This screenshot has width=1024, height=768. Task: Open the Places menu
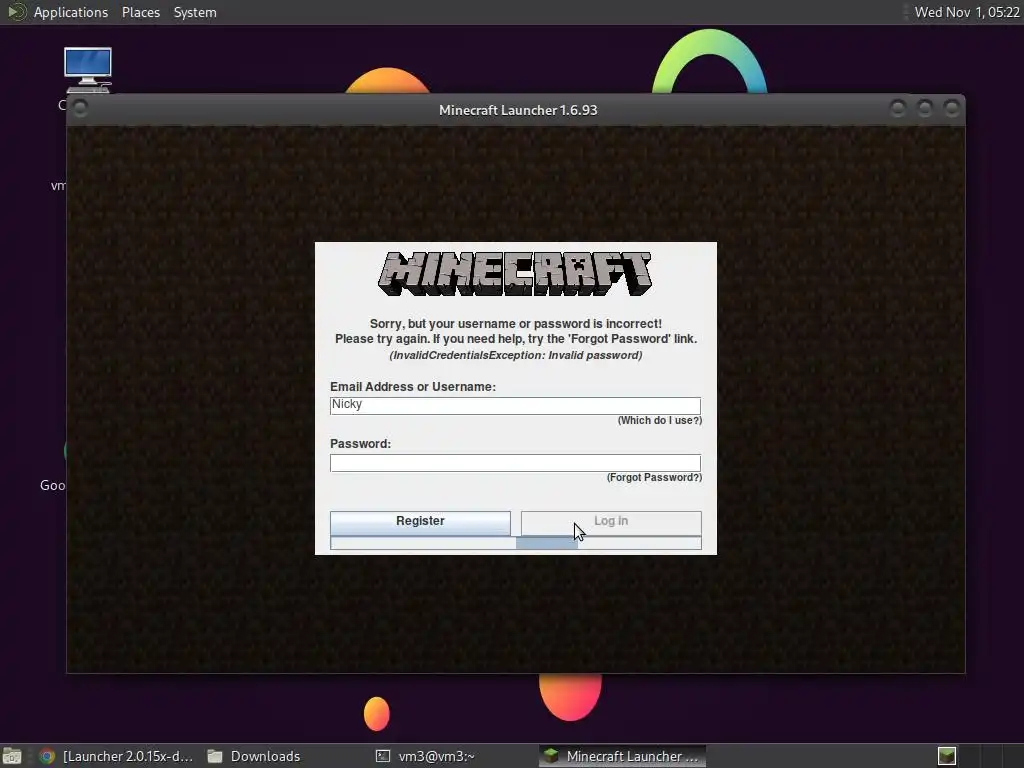(x=140, y=12)
